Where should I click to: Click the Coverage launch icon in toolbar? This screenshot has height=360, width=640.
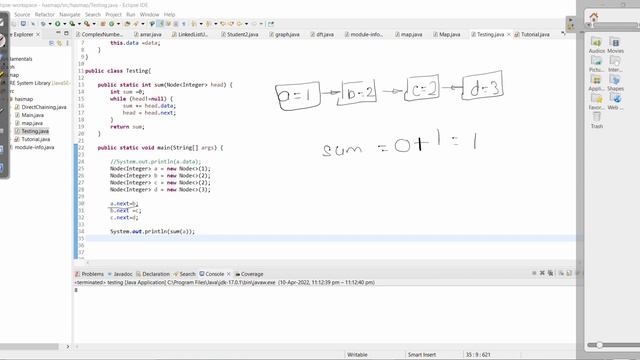pos(72,24)
